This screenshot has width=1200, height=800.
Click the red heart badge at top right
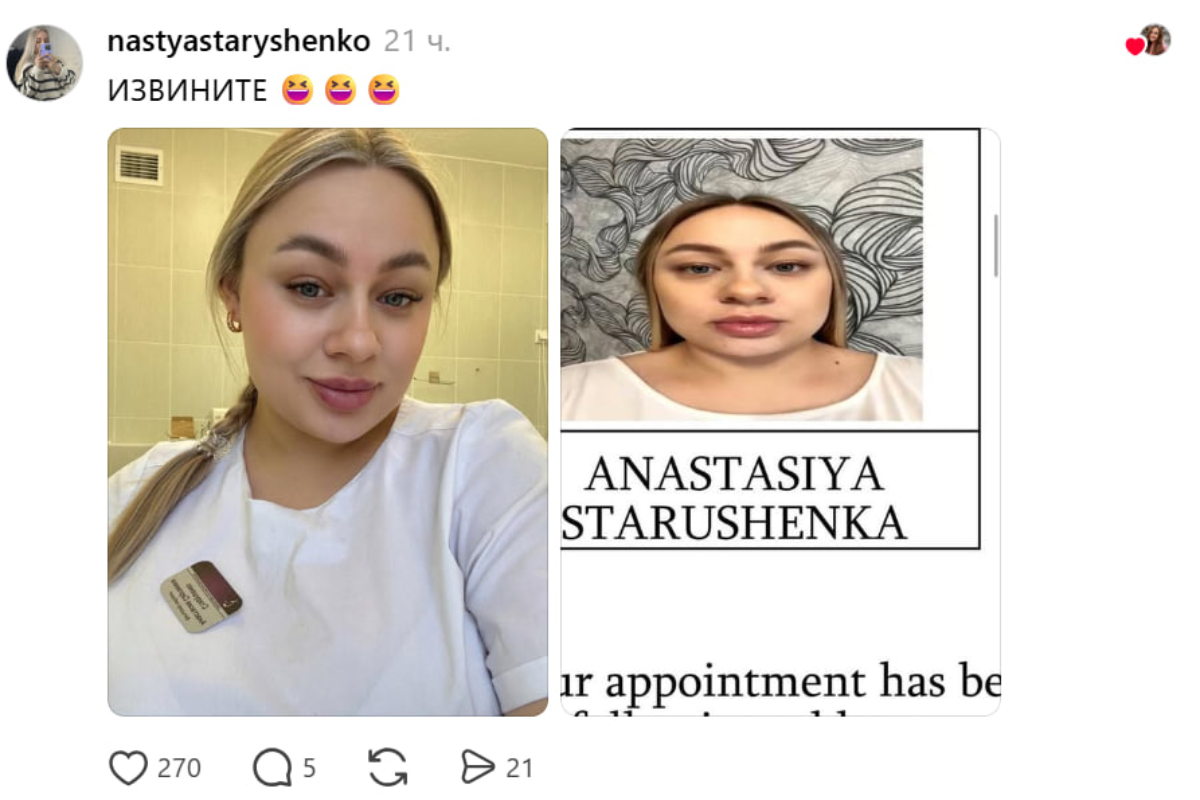[x=1134, y=47]
